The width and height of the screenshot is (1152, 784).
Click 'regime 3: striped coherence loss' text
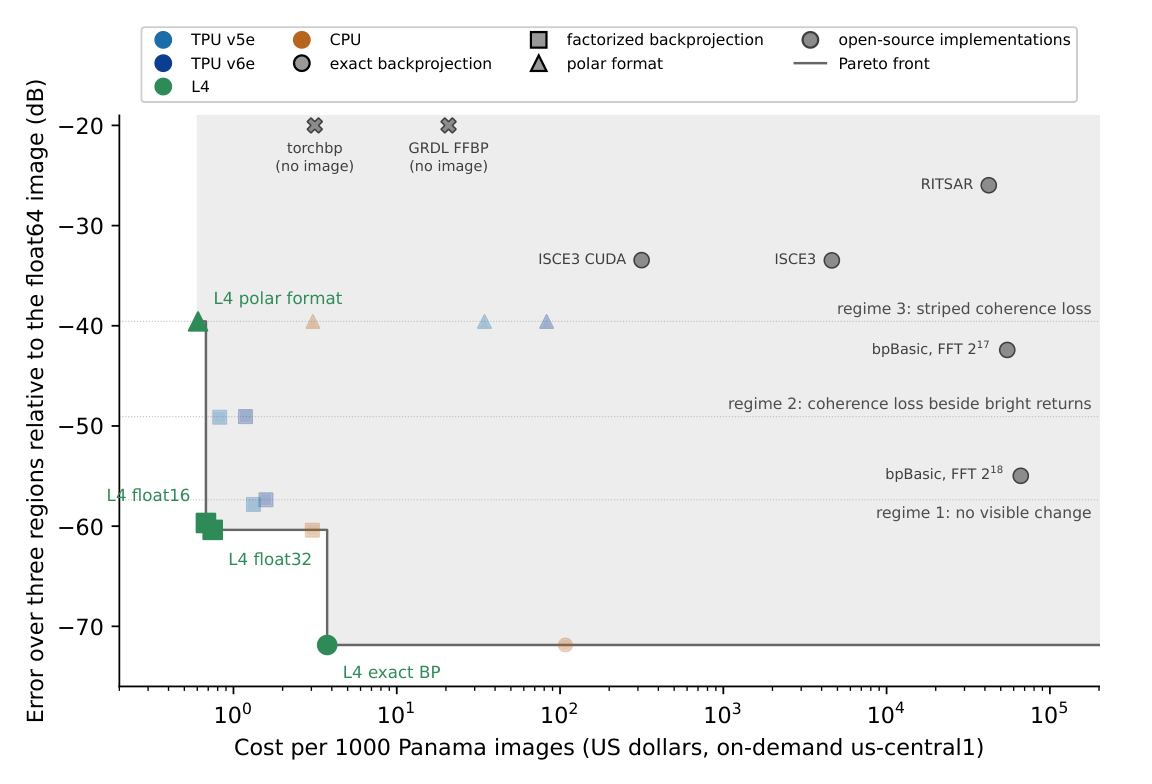(x=964, y=309)
